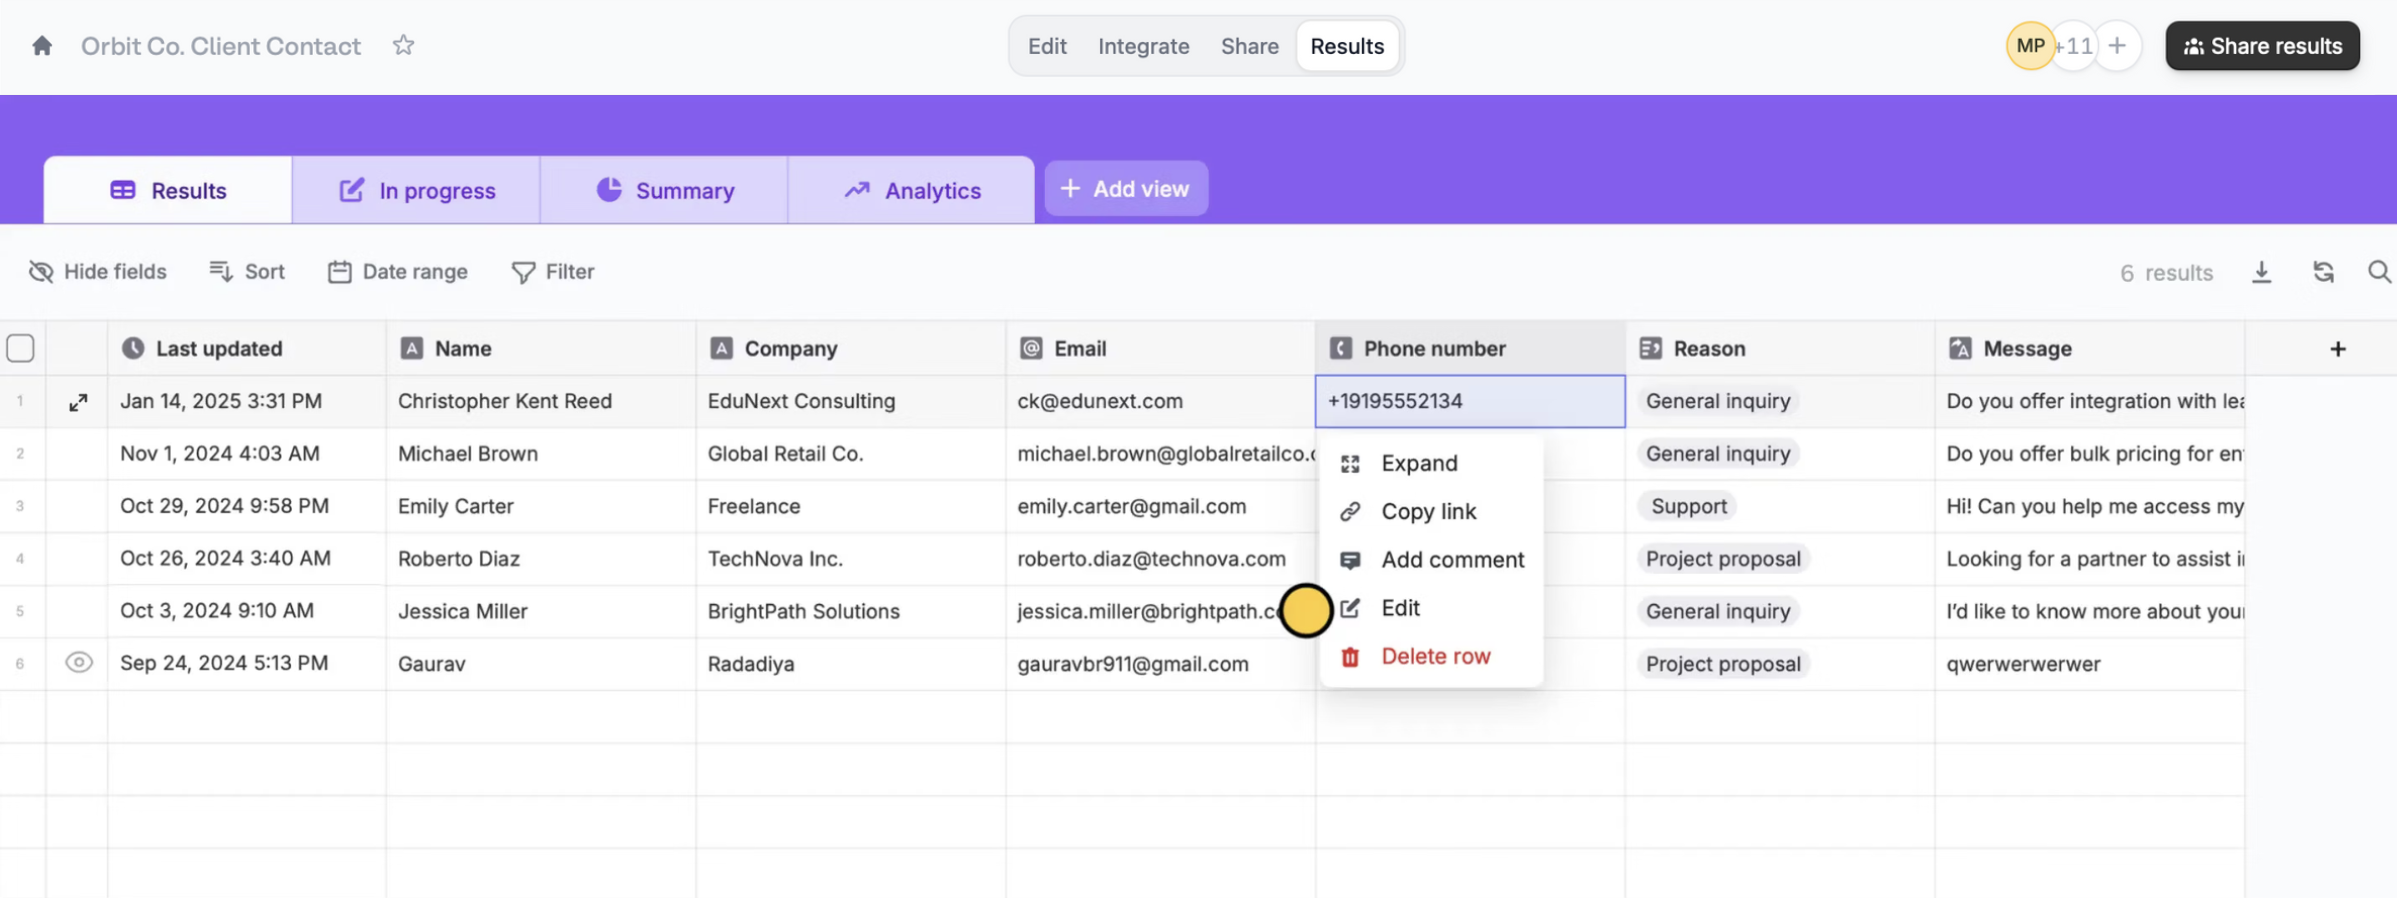Open the top Edit tab
Viewport: 2397px width, 898px height.
click(1047, 46)
